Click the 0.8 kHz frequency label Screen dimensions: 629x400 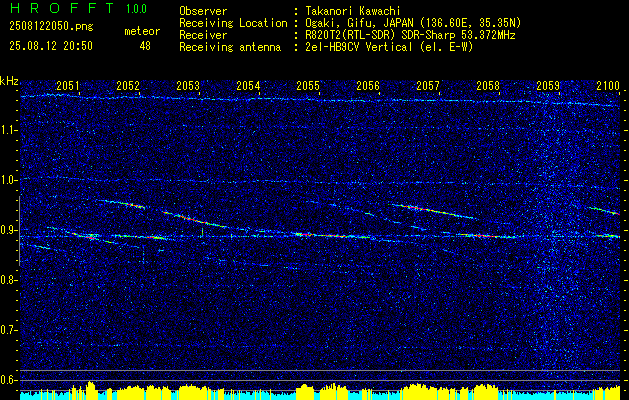click(9, 280)
